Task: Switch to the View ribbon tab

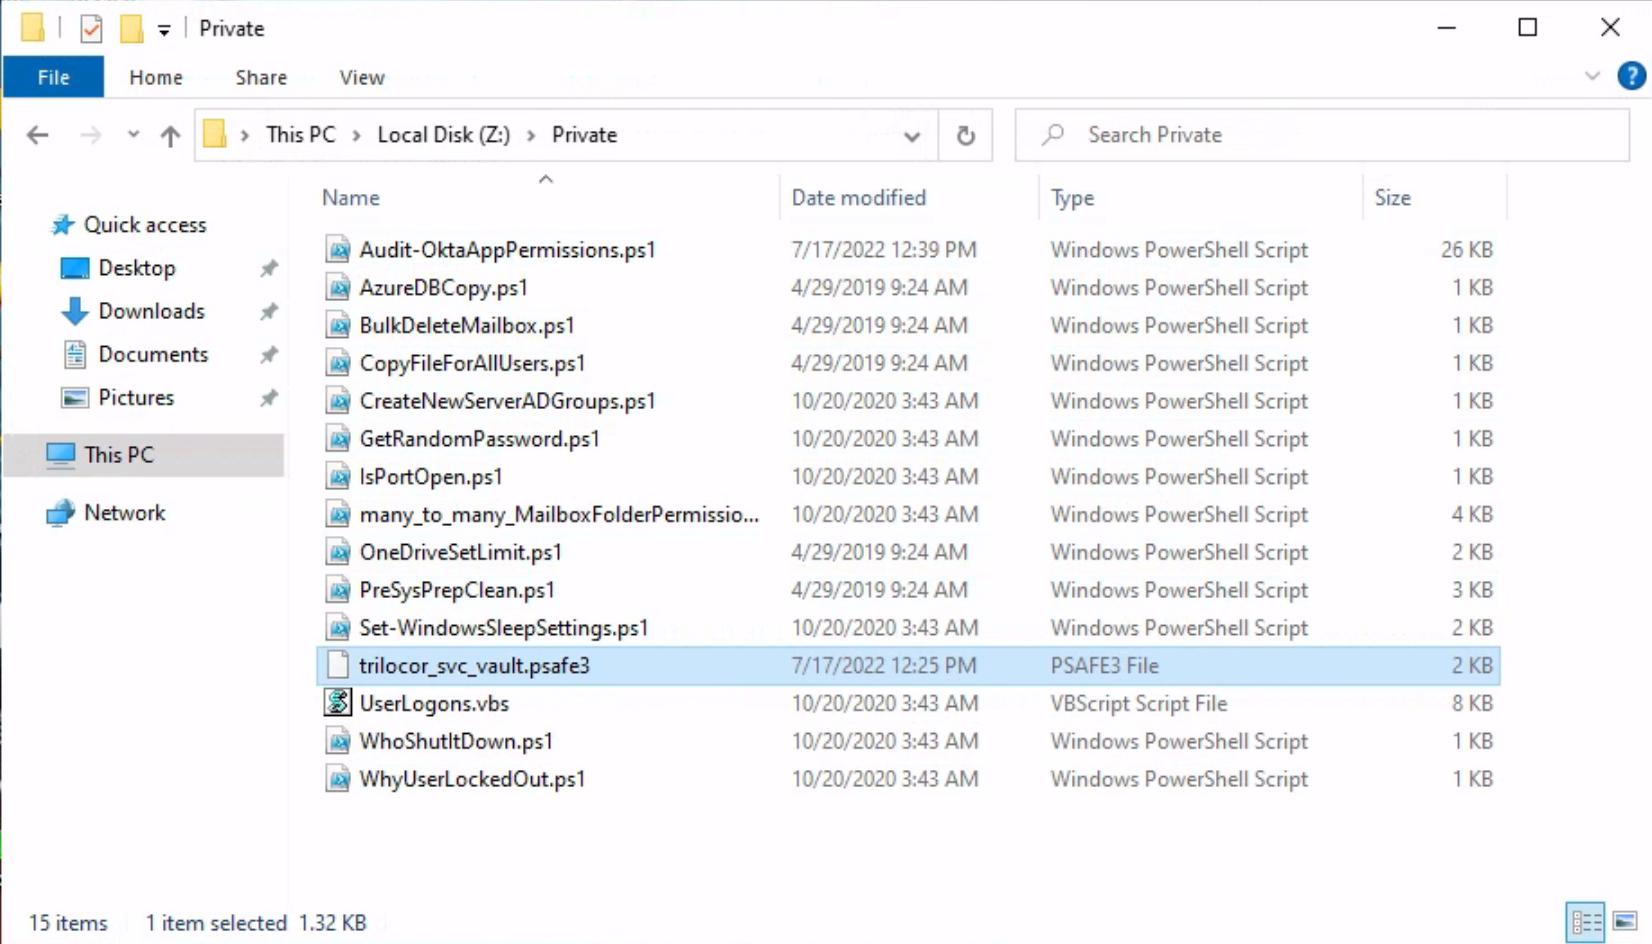Action: (x=362, y=77)
